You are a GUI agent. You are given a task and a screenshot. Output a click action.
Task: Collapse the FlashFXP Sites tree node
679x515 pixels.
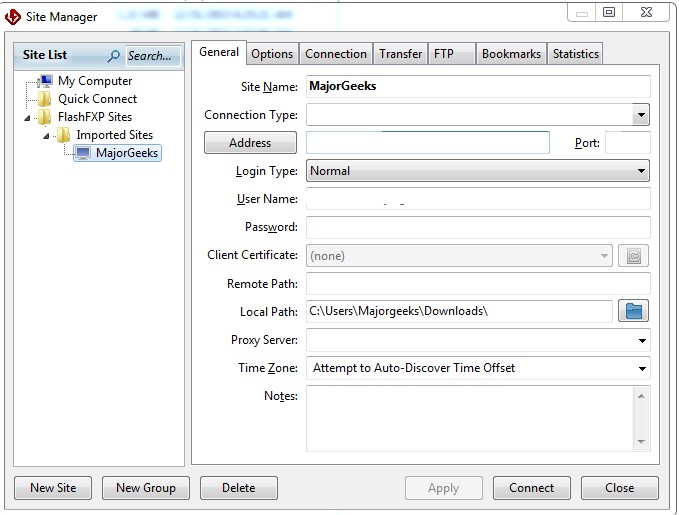27,118
